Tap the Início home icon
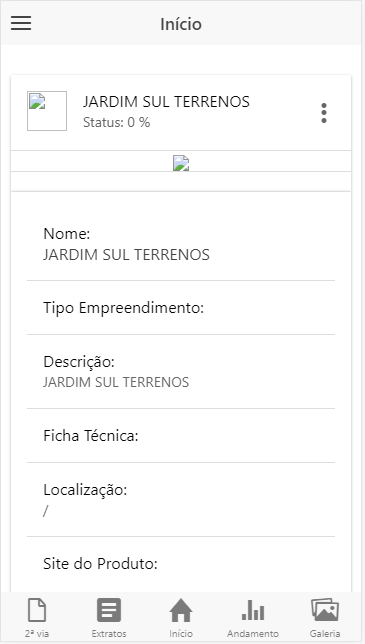 click(x=181, y=610)
